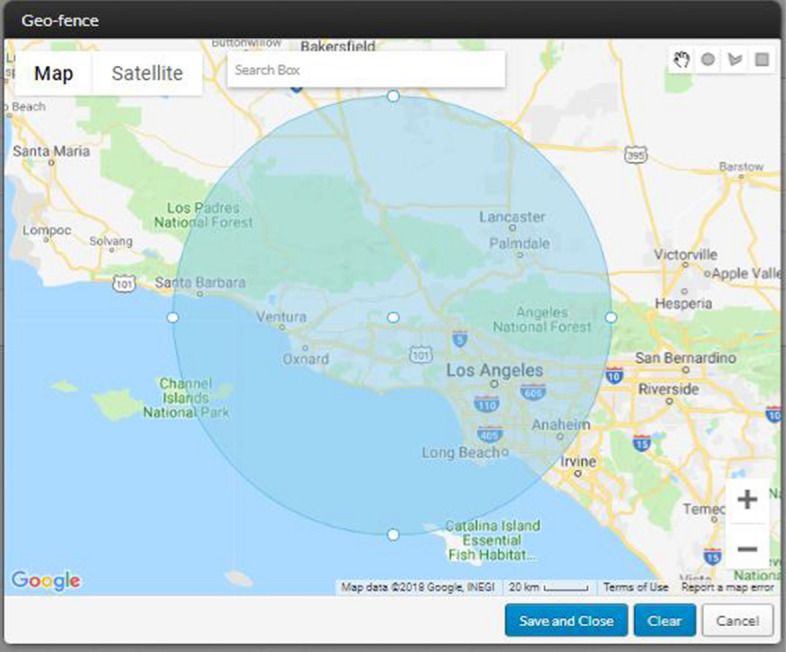Select the draw circle tool

point(708,59)
